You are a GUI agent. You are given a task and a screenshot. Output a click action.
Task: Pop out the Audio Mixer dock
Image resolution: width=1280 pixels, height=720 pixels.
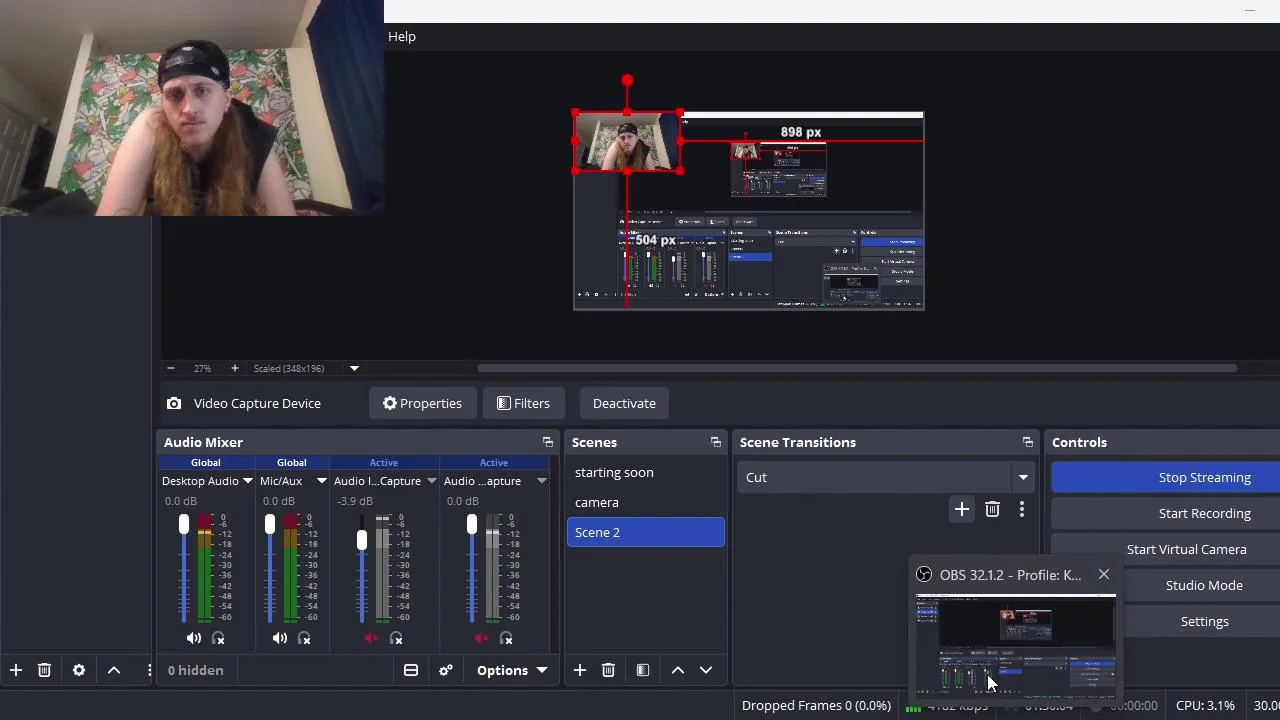pos(548,442)
